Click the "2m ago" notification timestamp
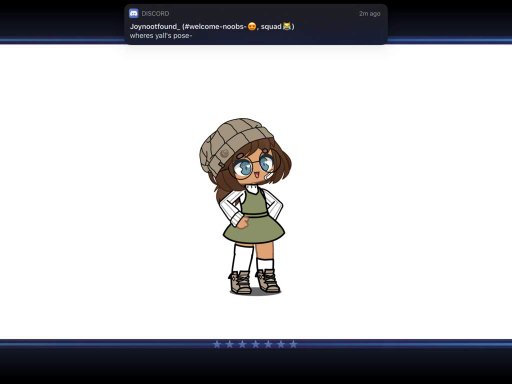The height and width of the screenshot is (384, 512). tap(370, 14)
